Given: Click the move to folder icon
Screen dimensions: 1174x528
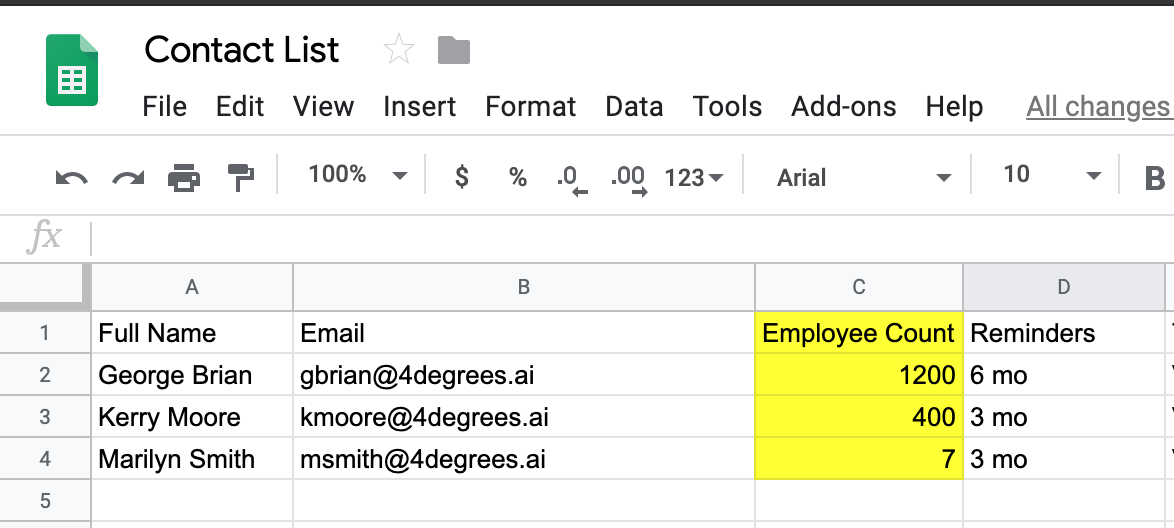Looking at the screenshot, I should coord(454,50).
